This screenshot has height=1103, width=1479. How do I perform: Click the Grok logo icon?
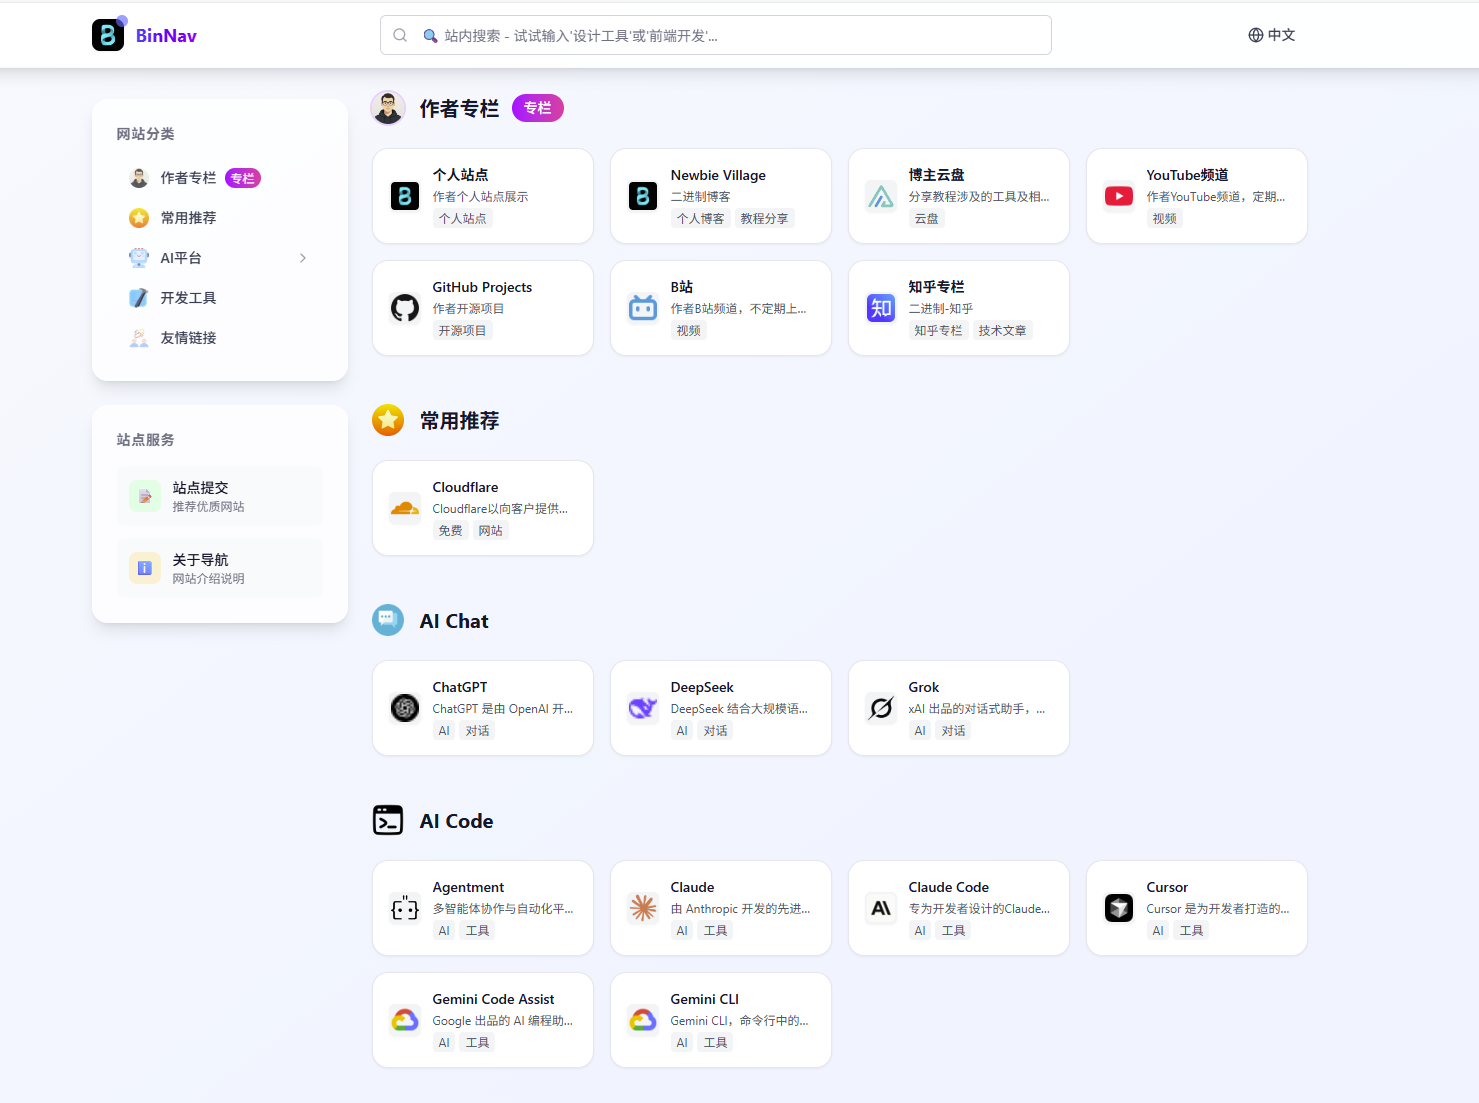(880, 708)
